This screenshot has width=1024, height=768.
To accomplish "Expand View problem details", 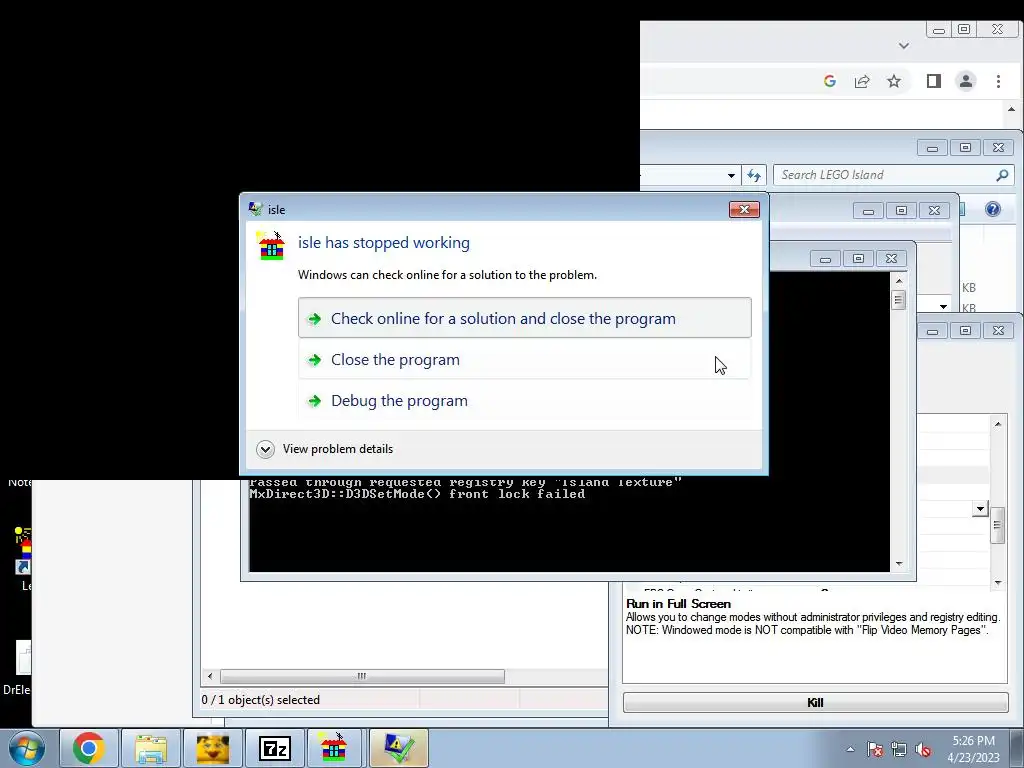I will click(325, 449).
